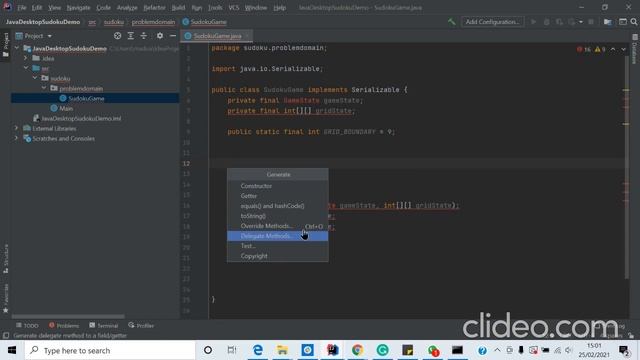Expand the .idea folder

coord(26,58)
